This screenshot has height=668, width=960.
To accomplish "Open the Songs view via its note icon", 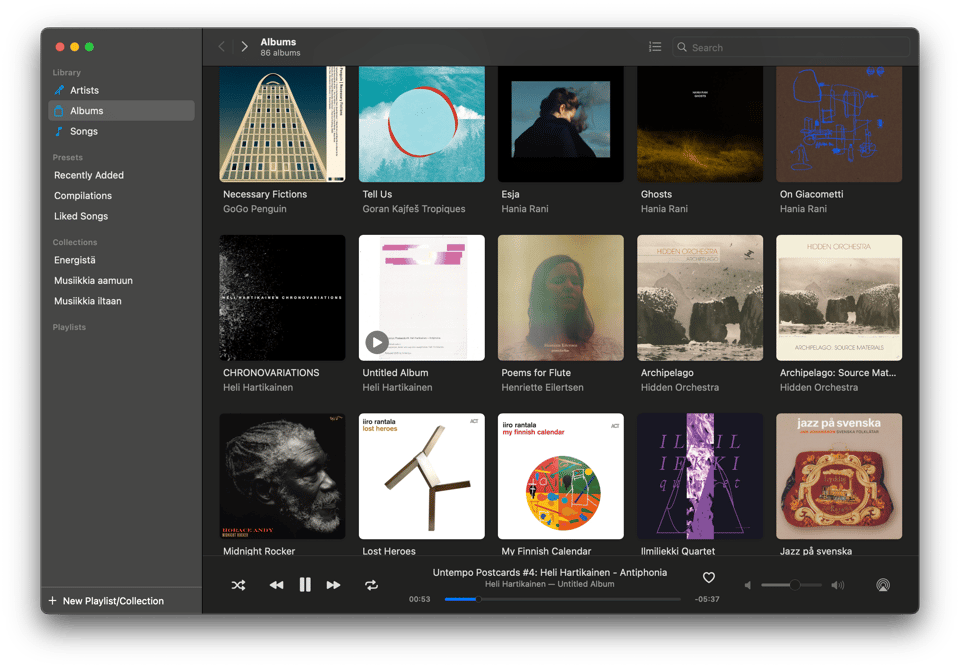I will tap(58, 131).
